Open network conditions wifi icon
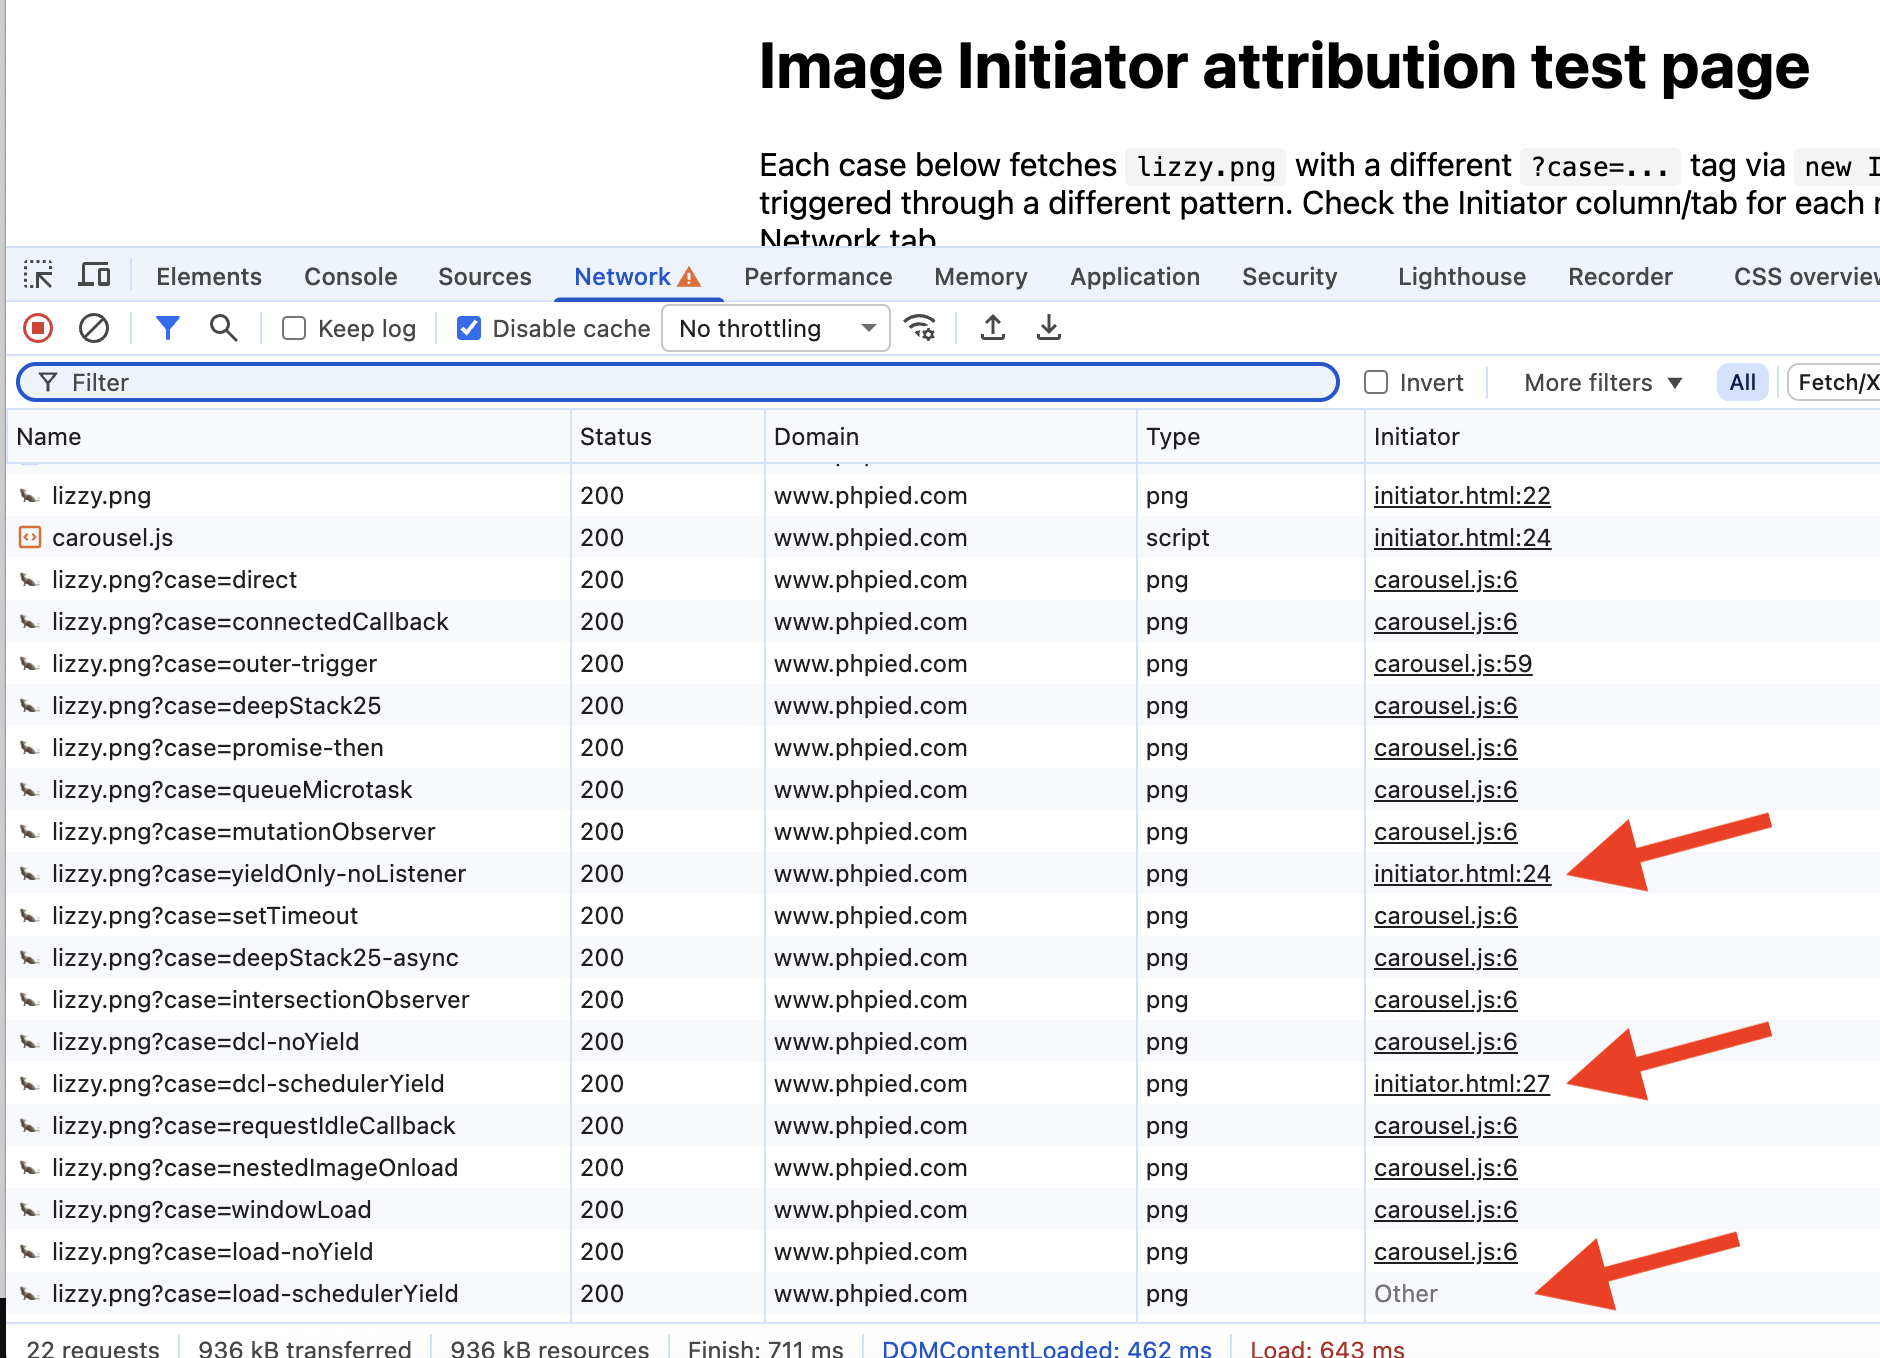This screenshot has height=1358, width=1880. point(920,328)
